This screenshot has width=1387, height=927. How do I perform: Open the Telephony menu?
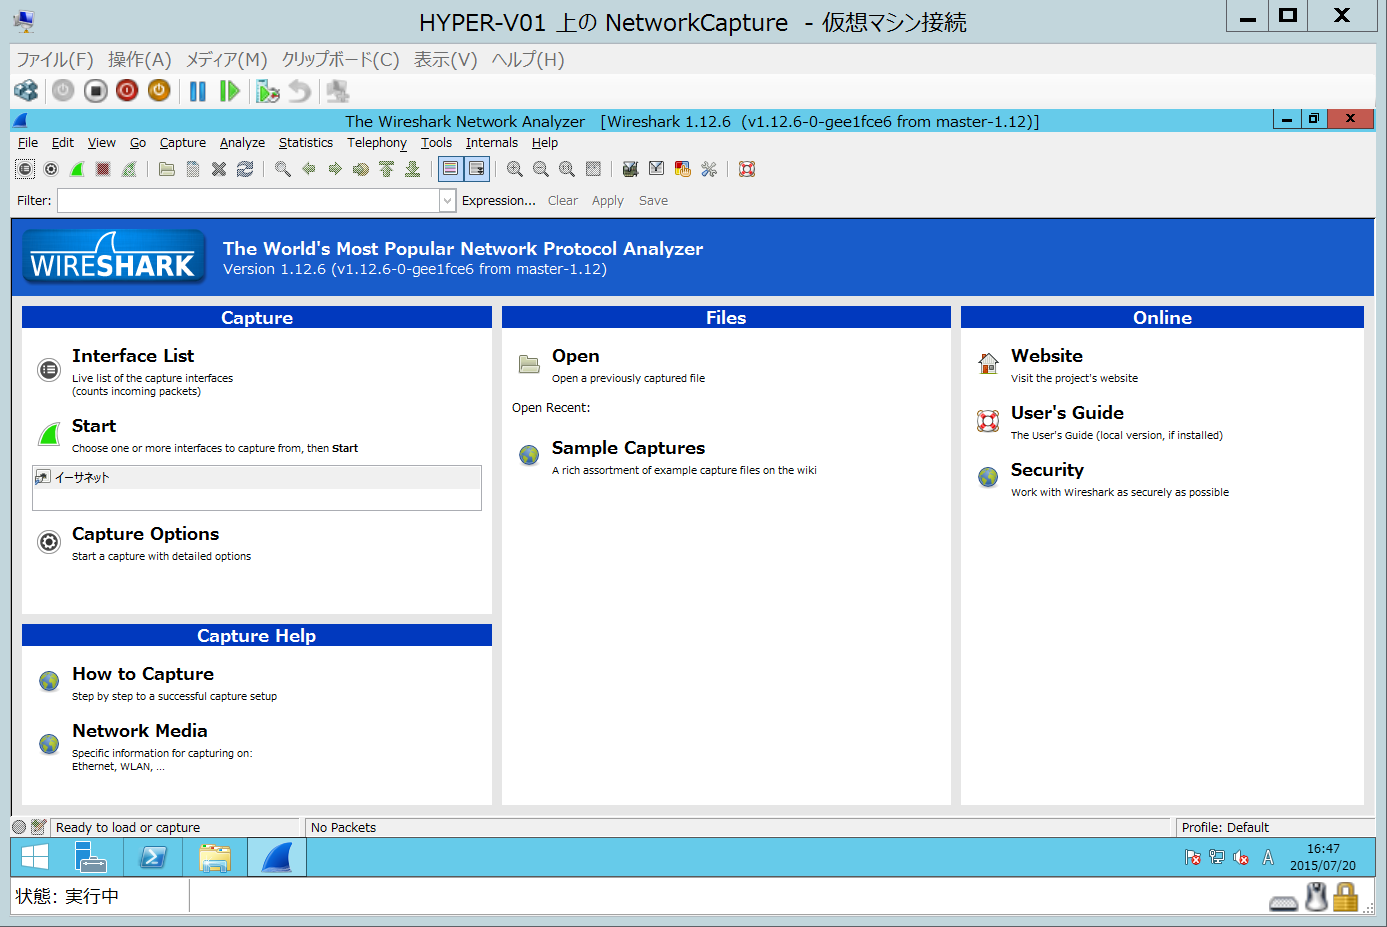point(377,143)
